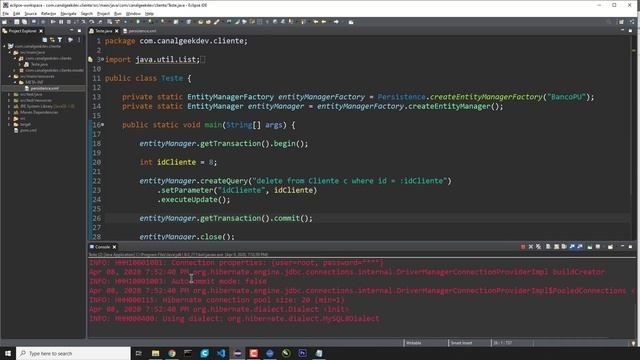Expand the JRE System Library node

pyautogui.click(x=10, y=106)
